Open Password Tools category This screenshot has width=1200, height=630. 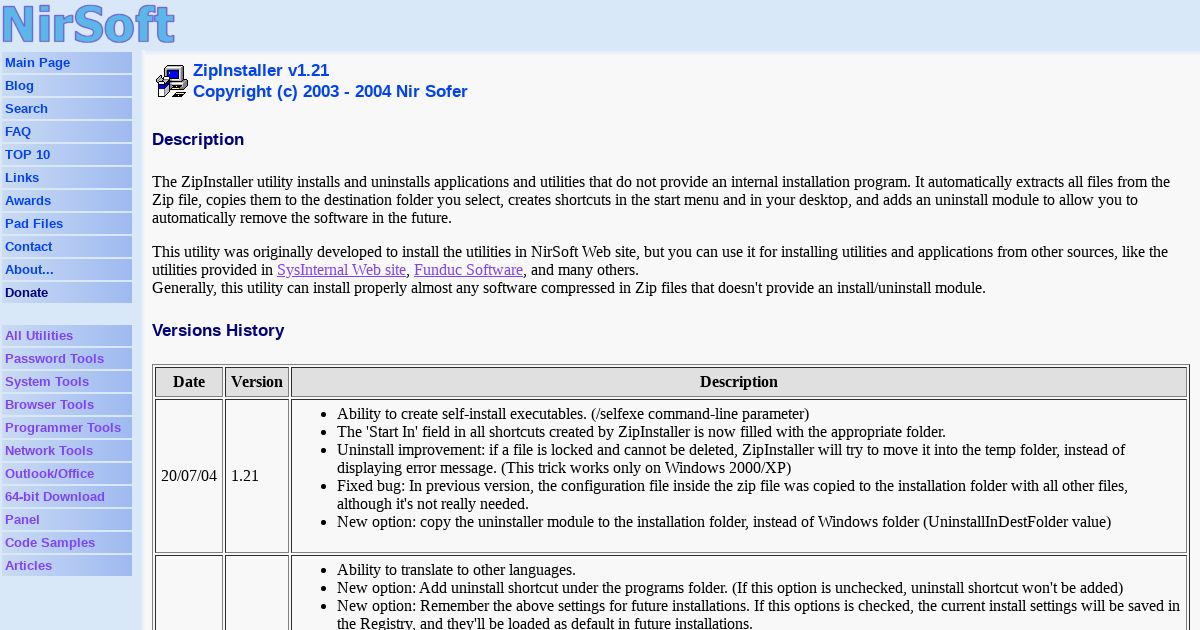pyautogui.click(x=67, y=359)
